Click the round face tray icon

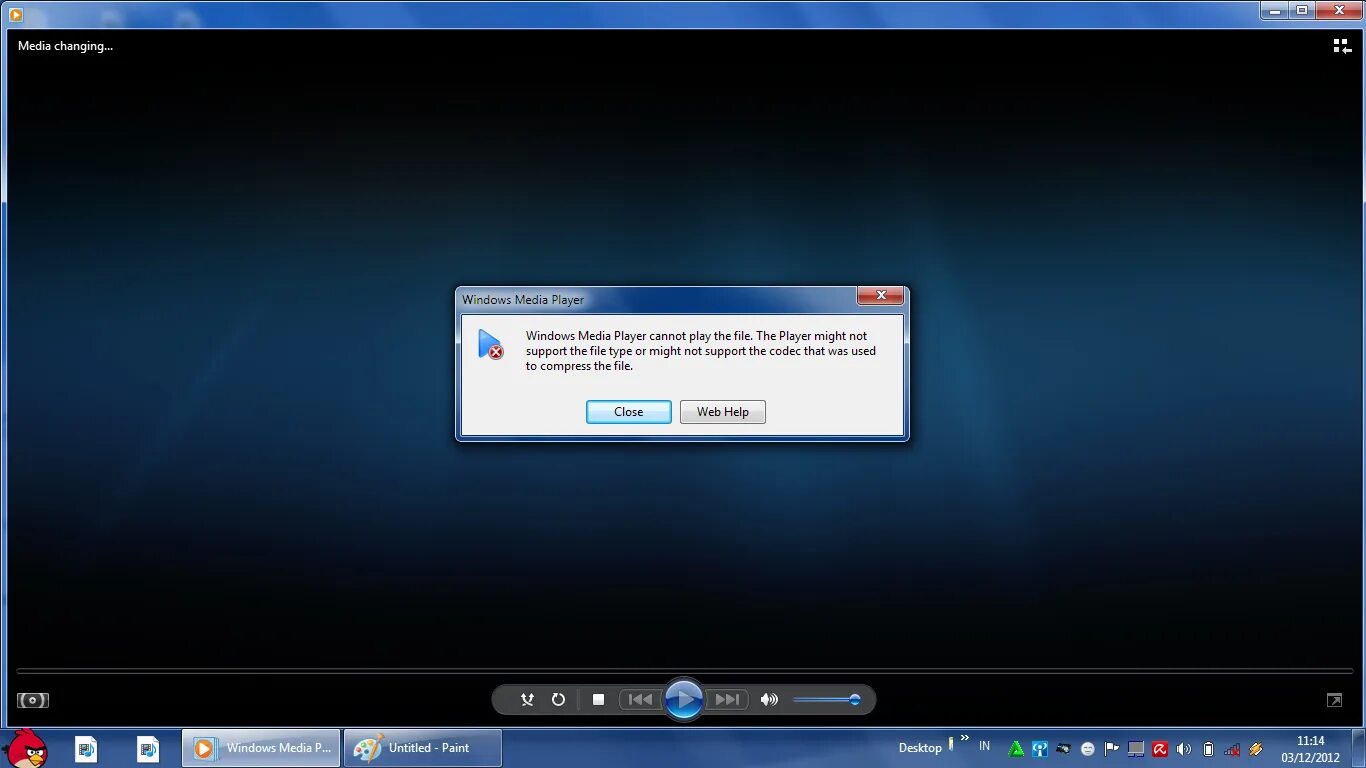tap(1088, 749)
